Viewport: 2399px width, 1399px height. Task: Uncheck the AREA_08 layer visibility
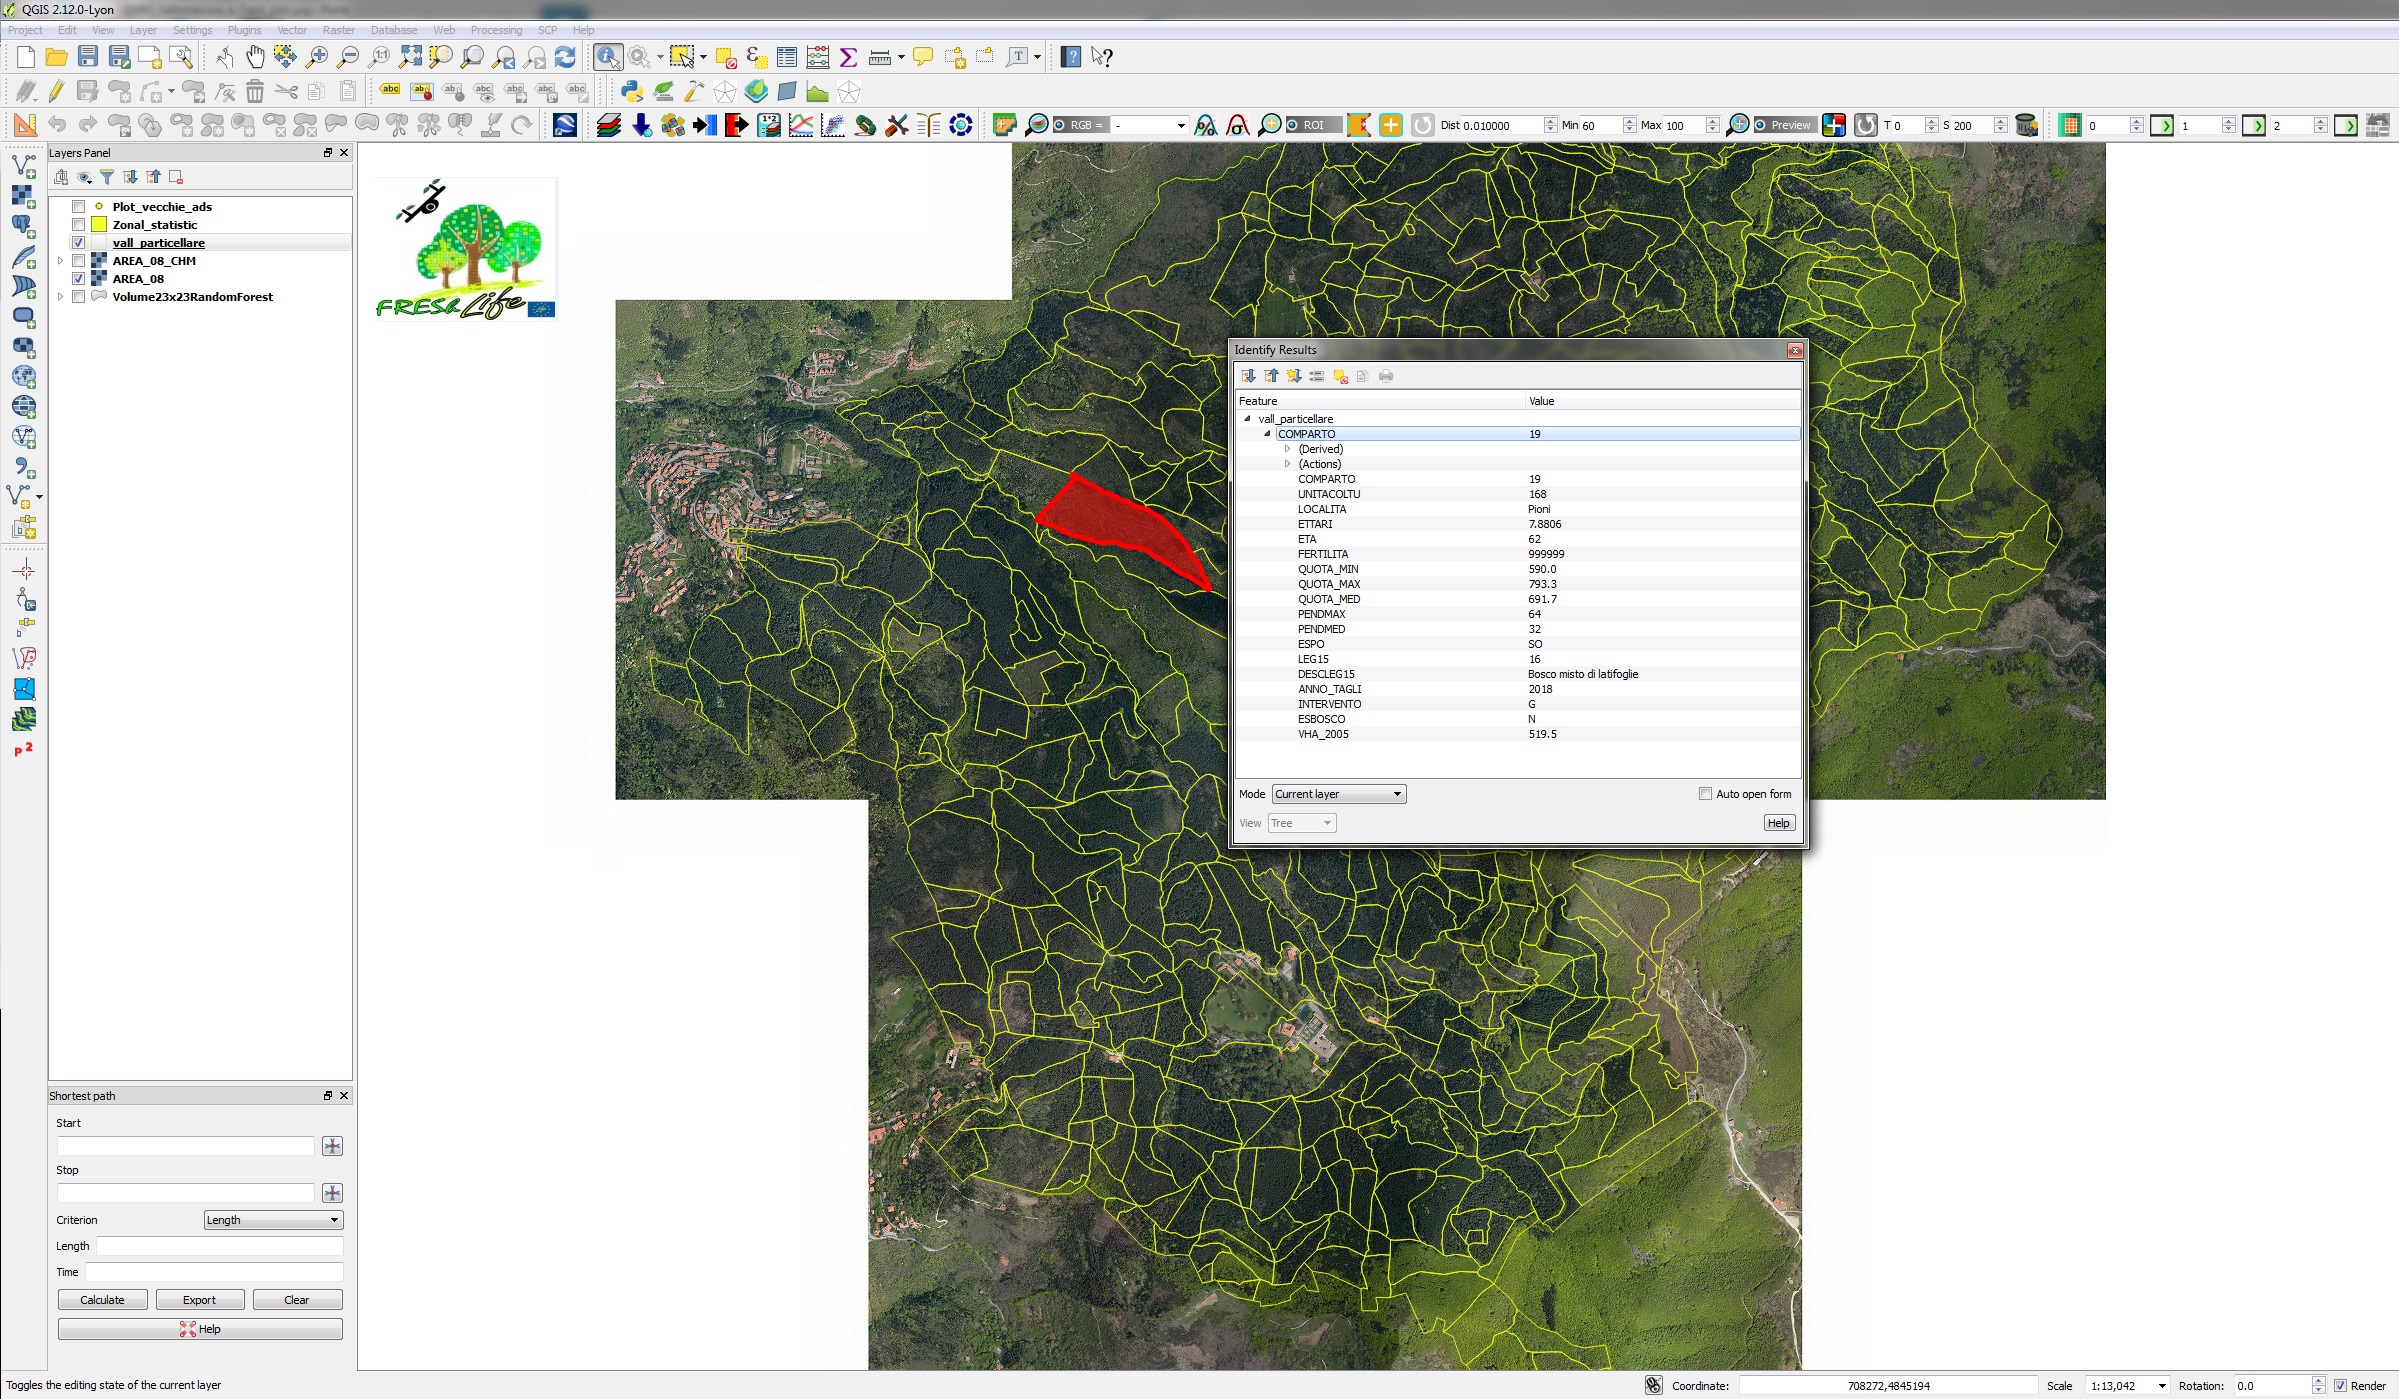click(x=78, y=279)
